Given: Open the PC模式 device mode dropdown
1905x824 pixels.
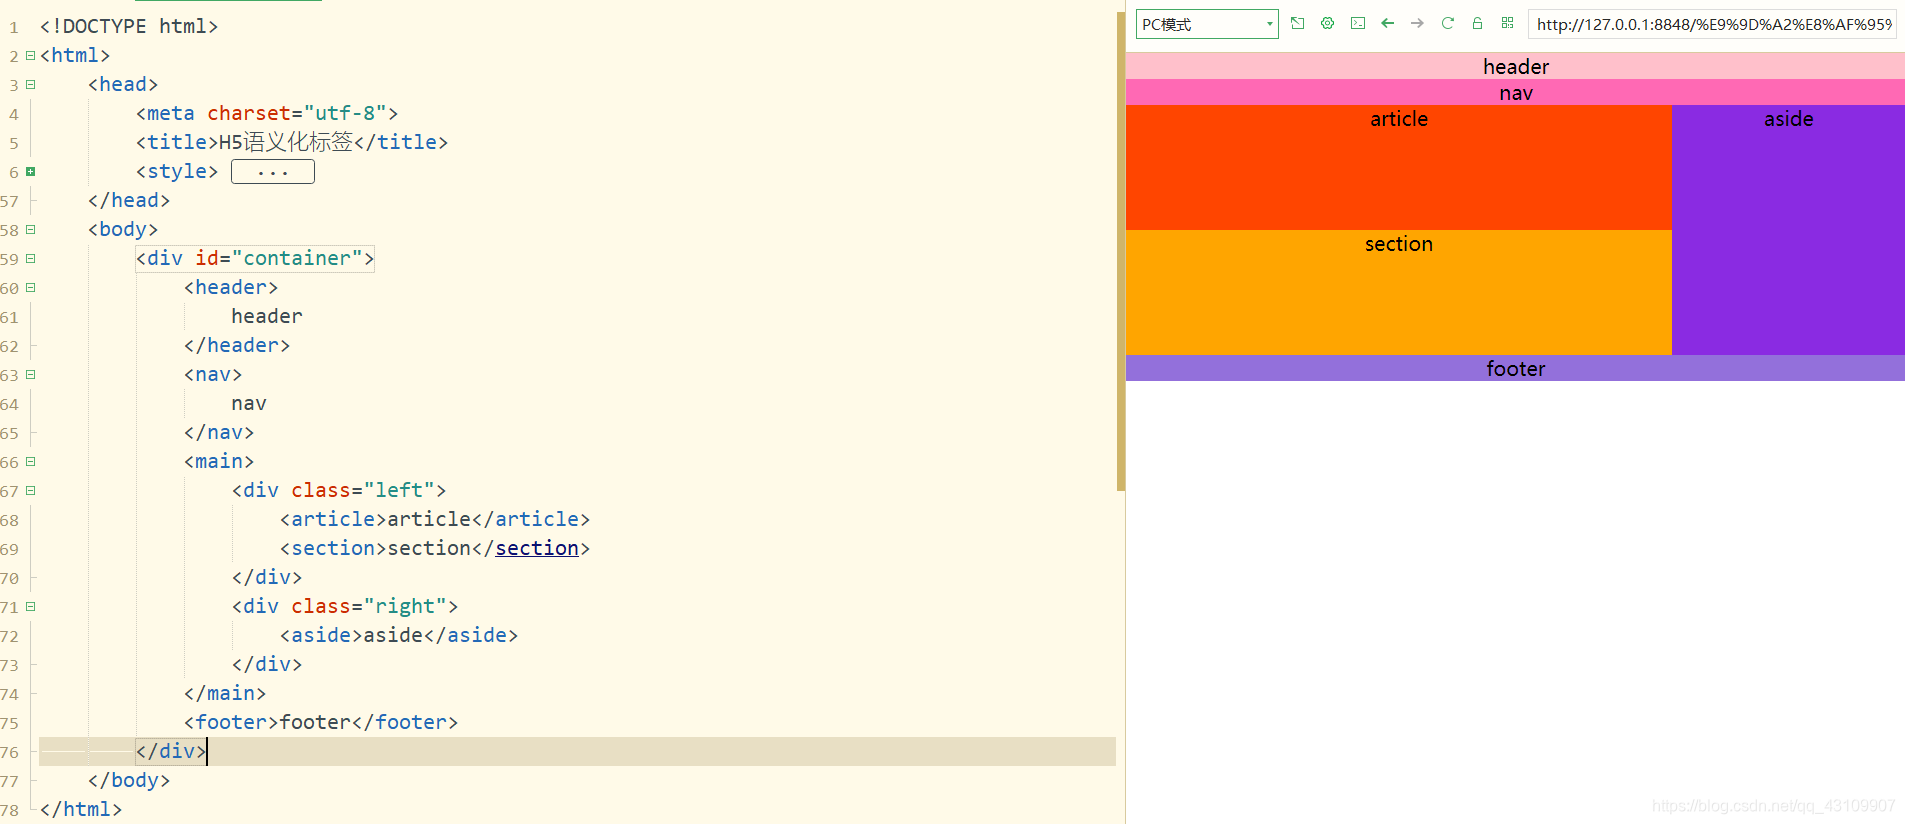Looking at the screenshot, I should point(1207,24).
